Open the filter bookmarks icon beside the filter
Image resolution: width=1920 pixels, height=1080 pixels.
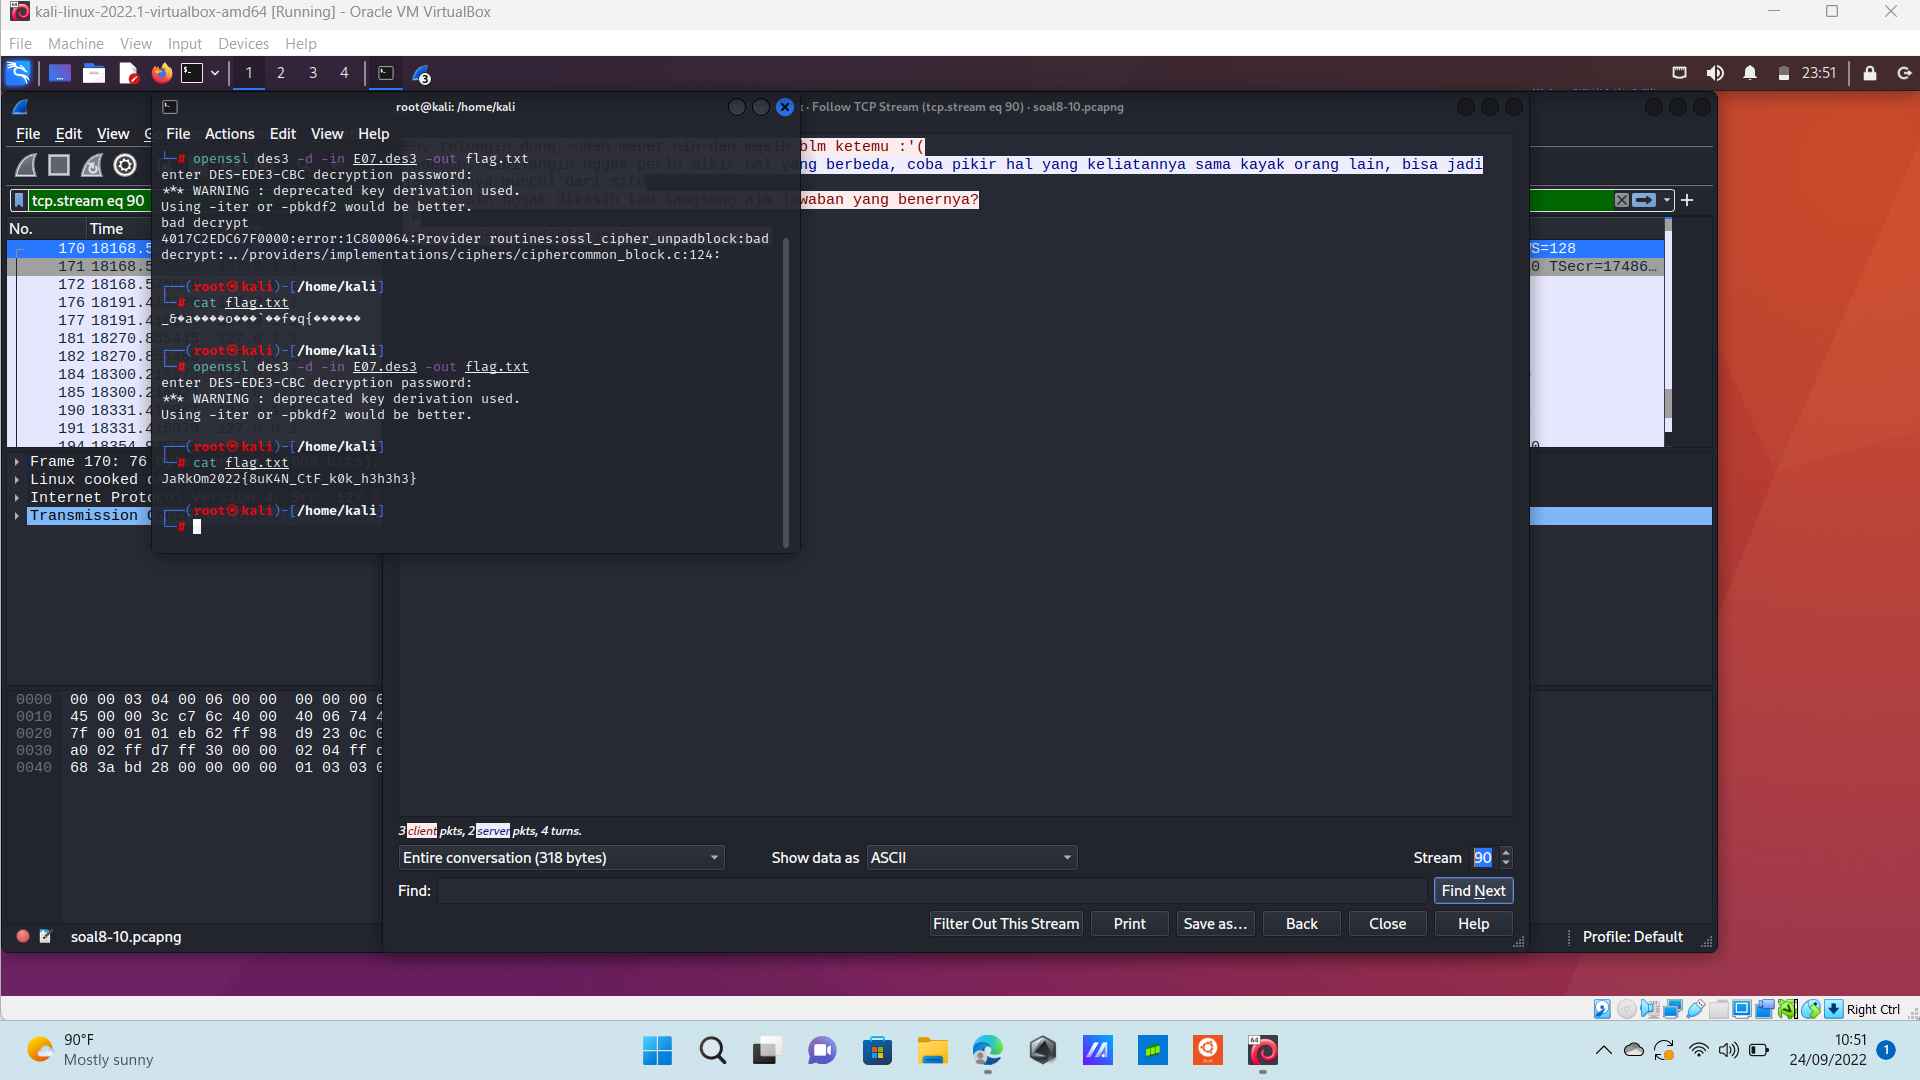pyautogui.click(x=19, y=200)
